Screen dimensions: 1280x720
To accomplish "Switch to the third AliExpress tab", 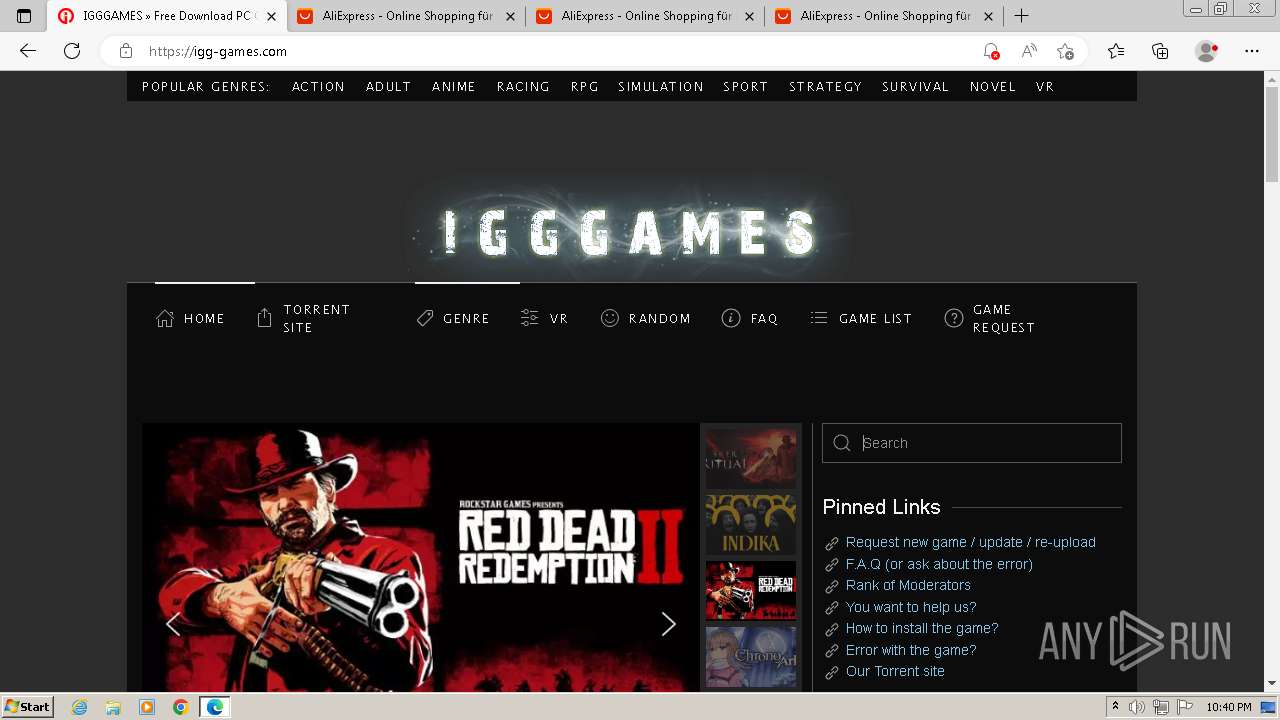I will 885,16.
